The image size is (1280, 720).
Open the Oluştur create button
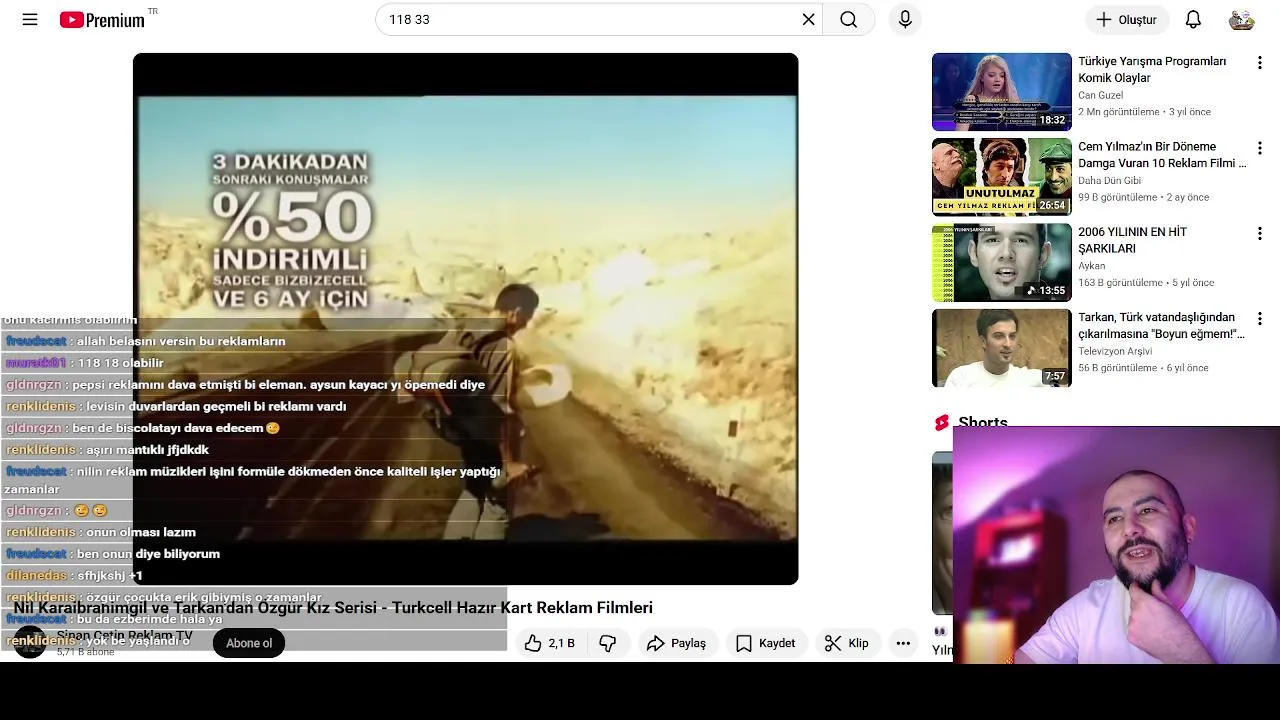(x=1127, y=20)
